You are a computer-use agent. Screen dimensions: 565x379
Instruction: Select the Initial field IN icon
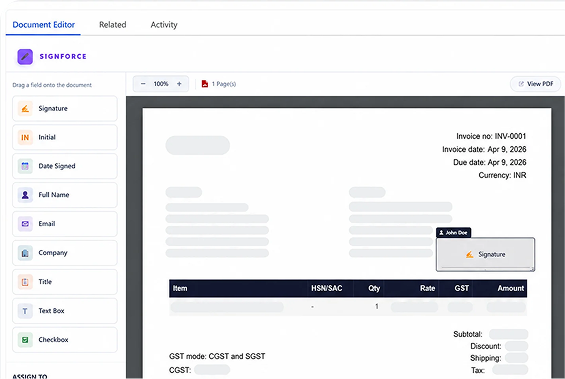point(25,137)
